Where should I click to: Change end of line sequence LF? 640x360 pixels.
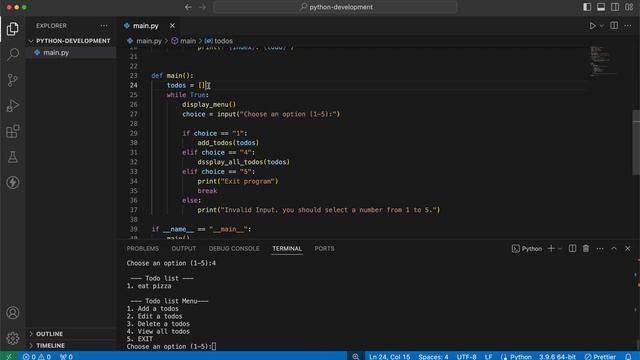(488, 356)
